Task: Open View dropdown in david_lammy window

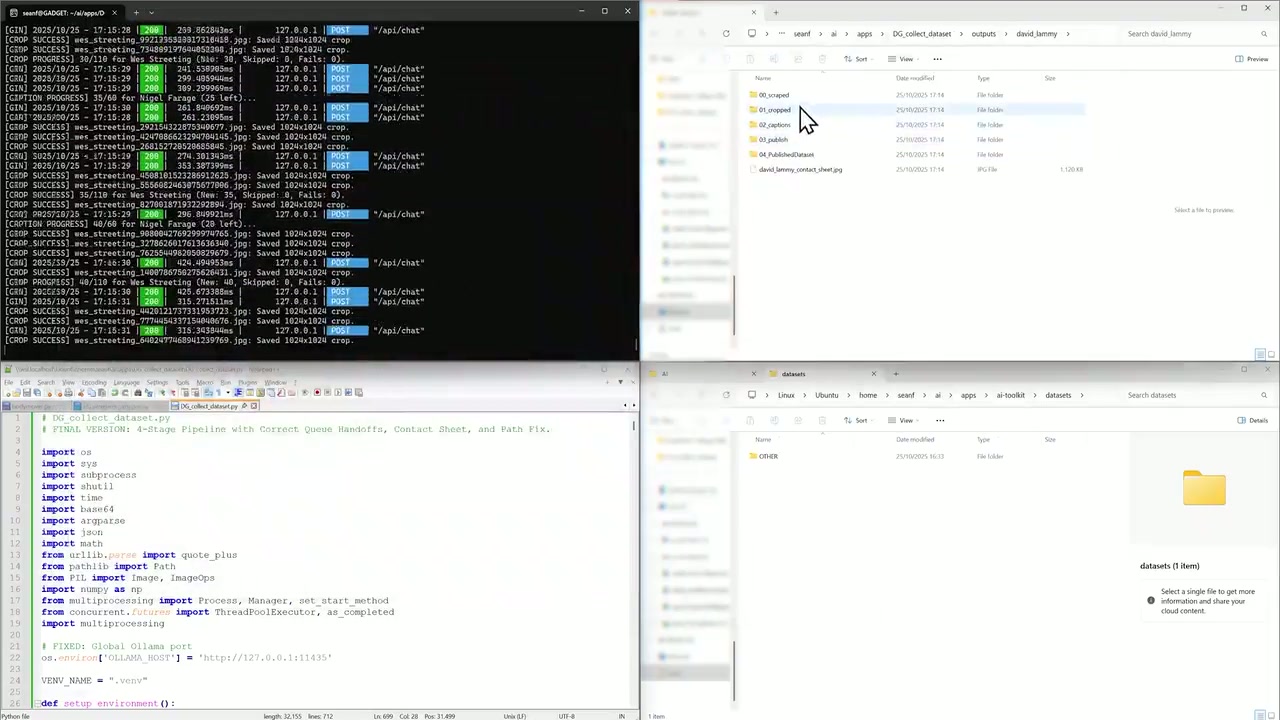Action: tap(904, 59)
